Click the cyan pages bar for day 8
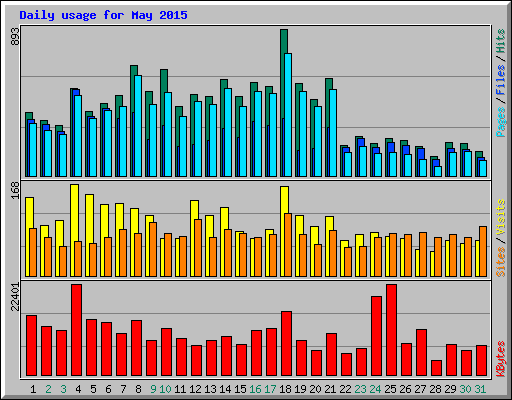512x400 pixels. [138, 126]
